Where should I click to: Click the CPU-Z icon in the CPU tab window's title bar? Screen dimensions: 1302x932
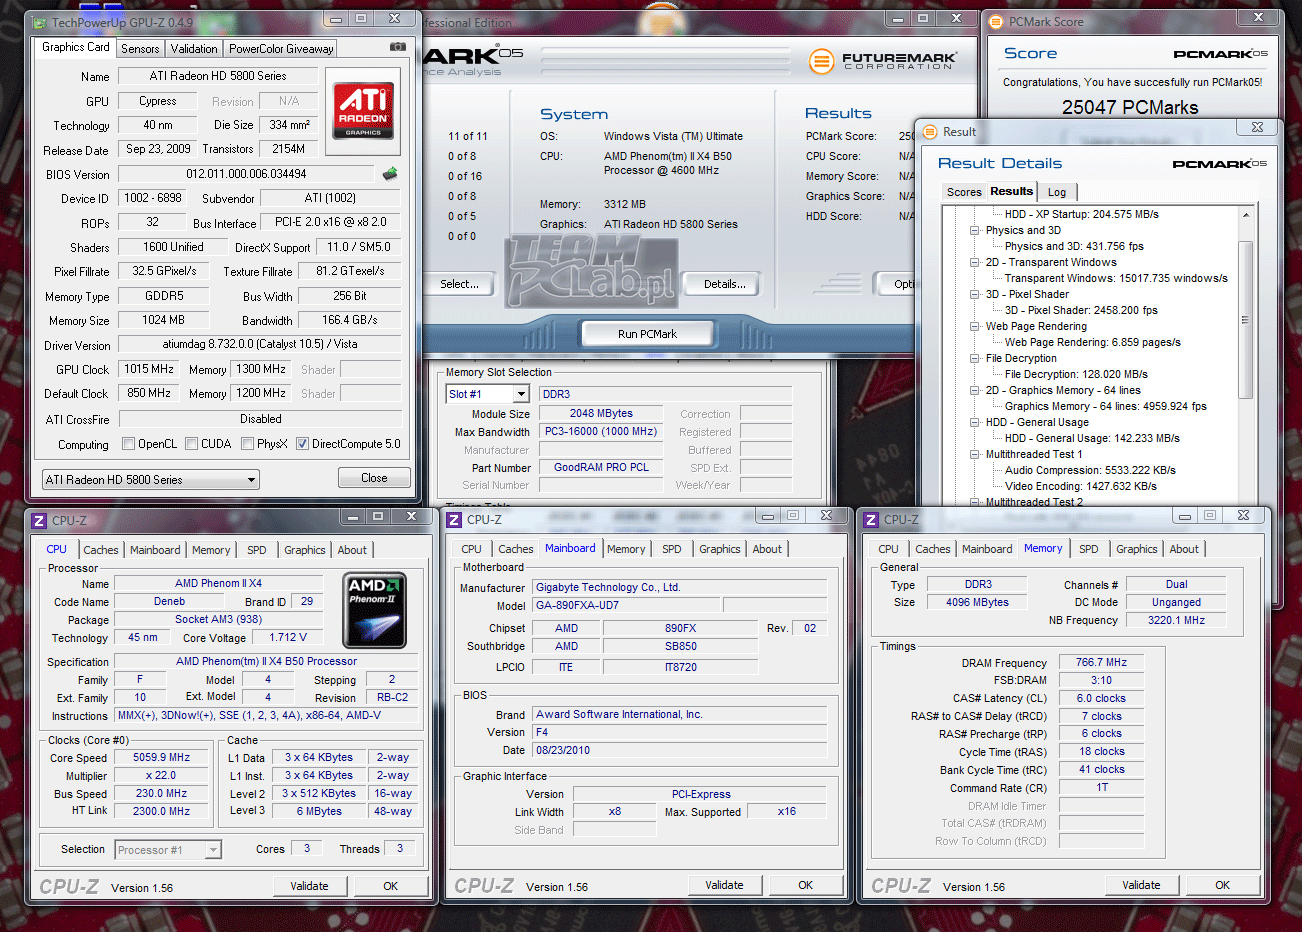pyautogui.click(x=40, y=520)
